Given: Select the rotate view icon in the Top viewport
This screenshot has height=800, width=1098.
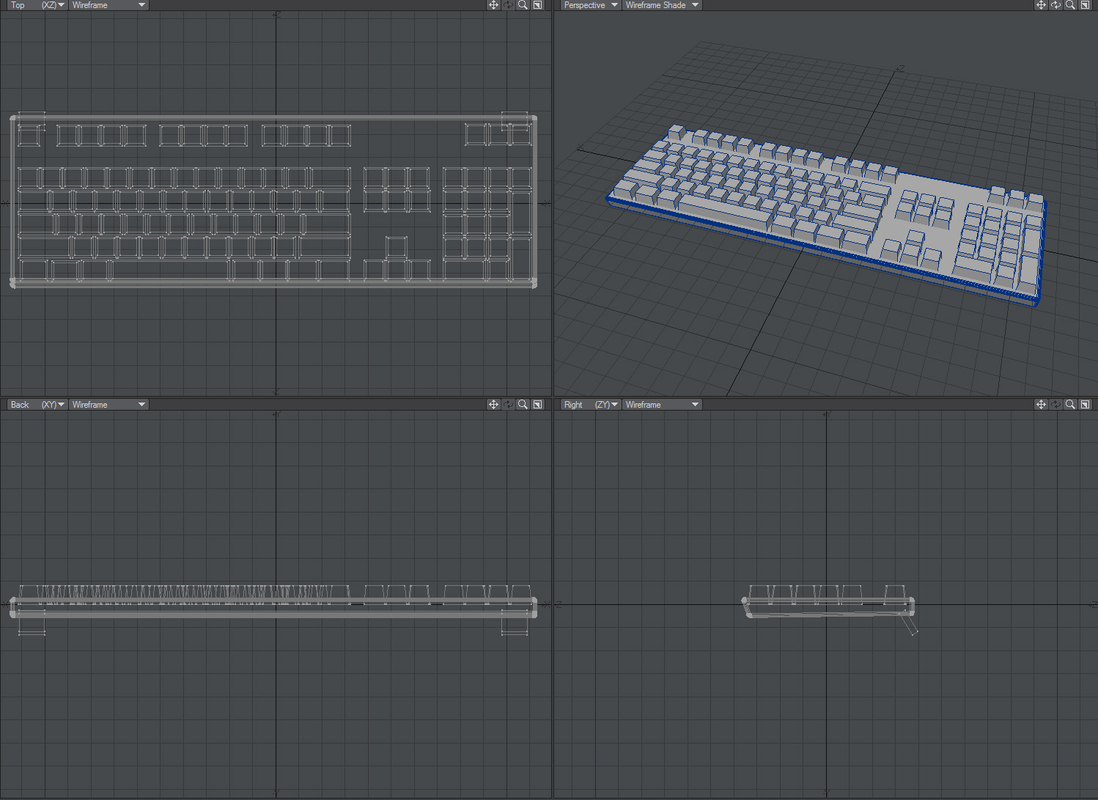Looking at the screenshot, I should click(507, 5).
